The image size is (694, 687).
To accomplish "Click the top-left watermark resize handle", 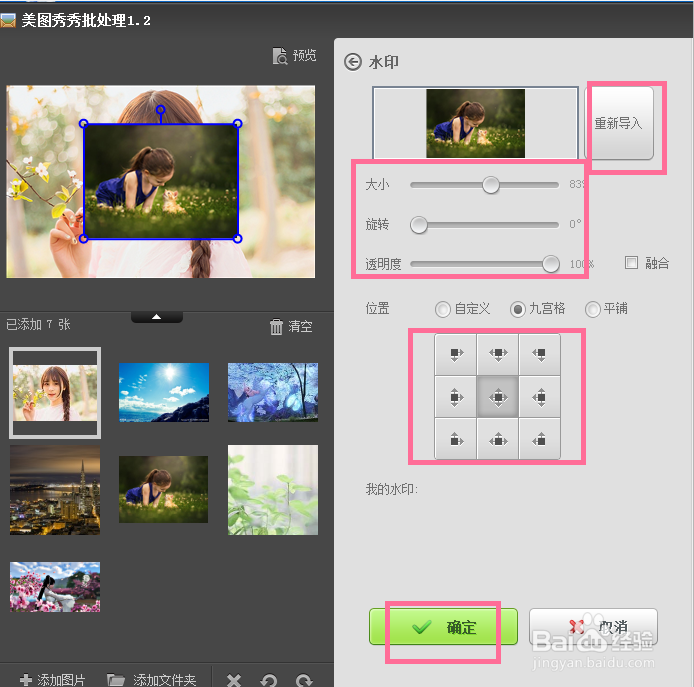I will point(83,124).
